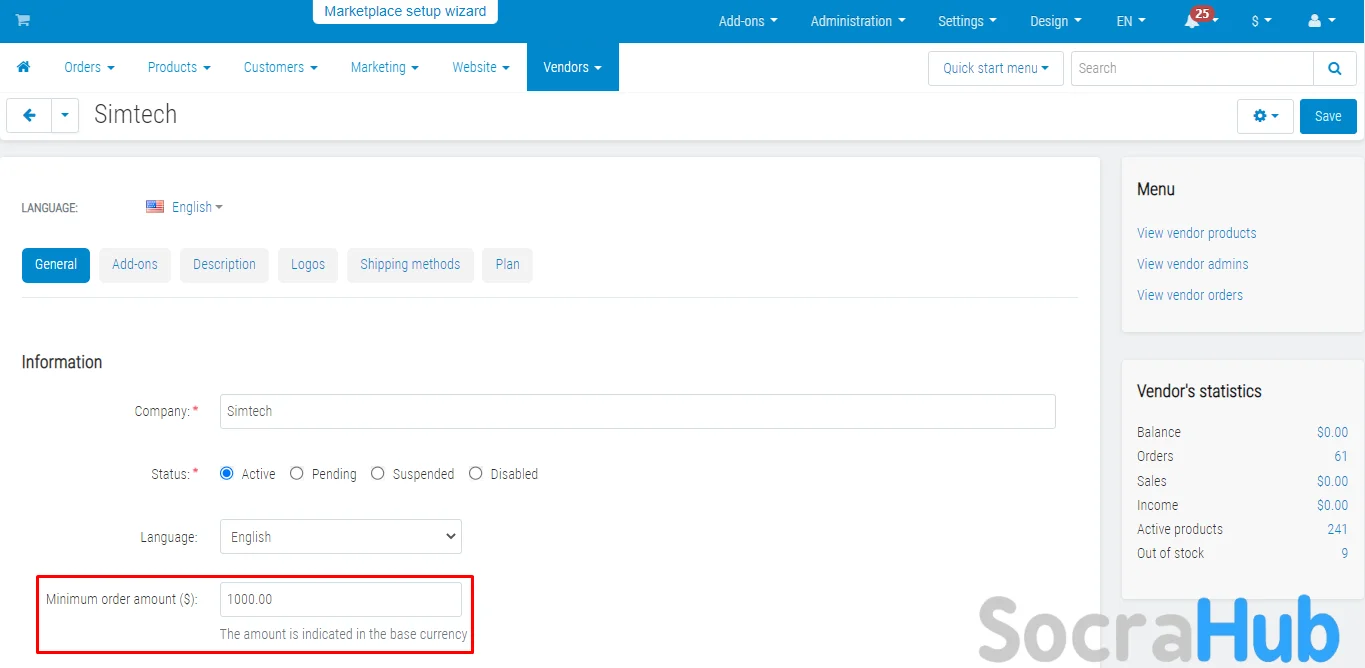Viewport: 1365px width, 668px height.
Task: Click the Minimum order amount field
Action: 340,599
